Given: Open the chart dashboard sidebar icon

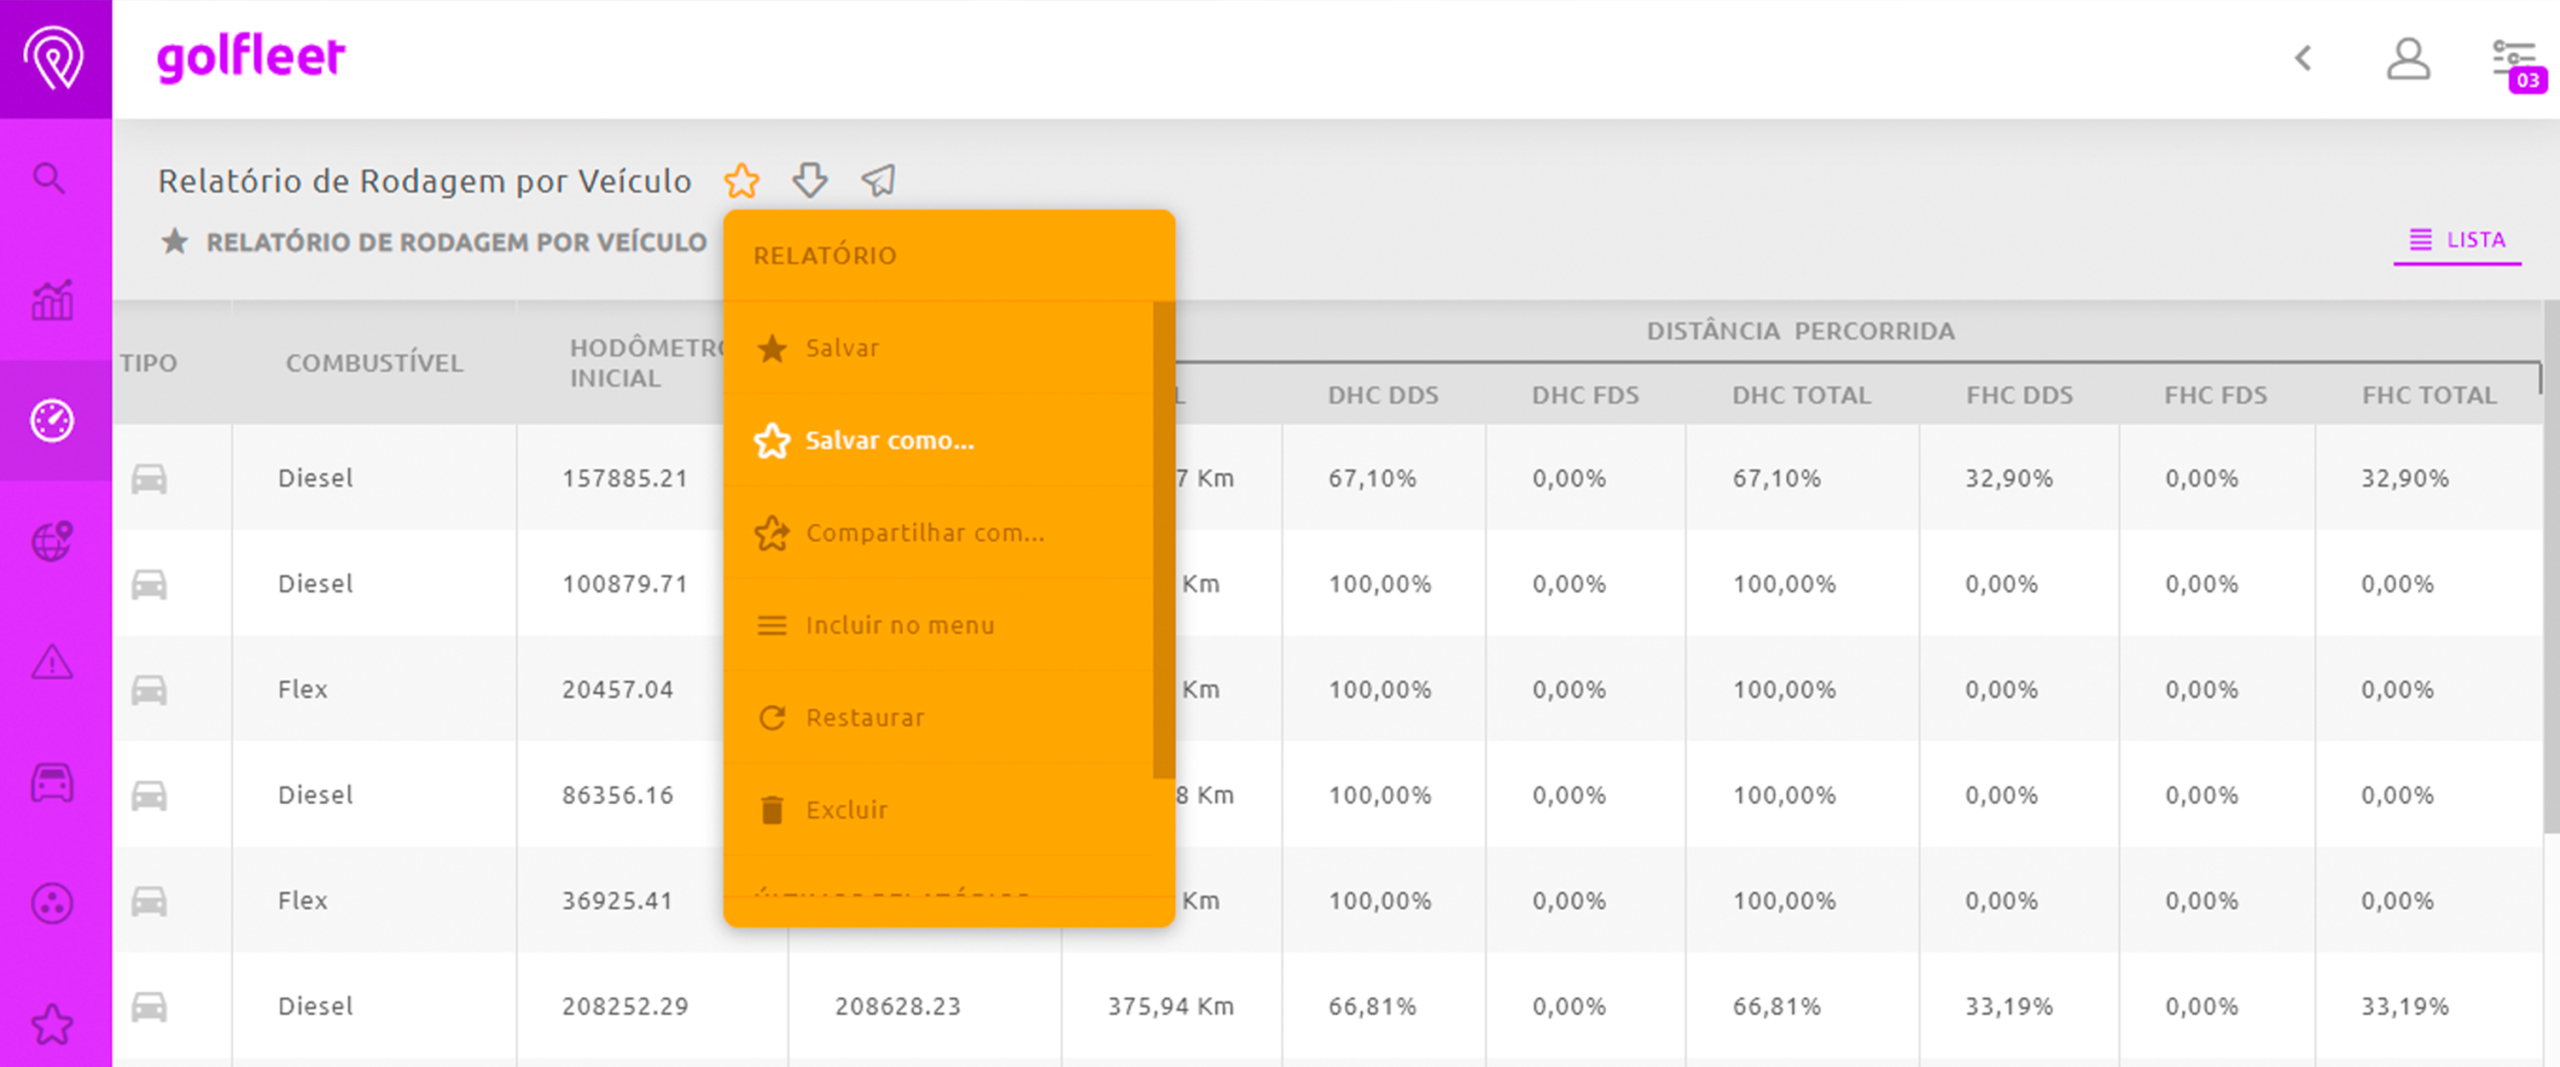Looking at the screenshot, I should 52,300.
